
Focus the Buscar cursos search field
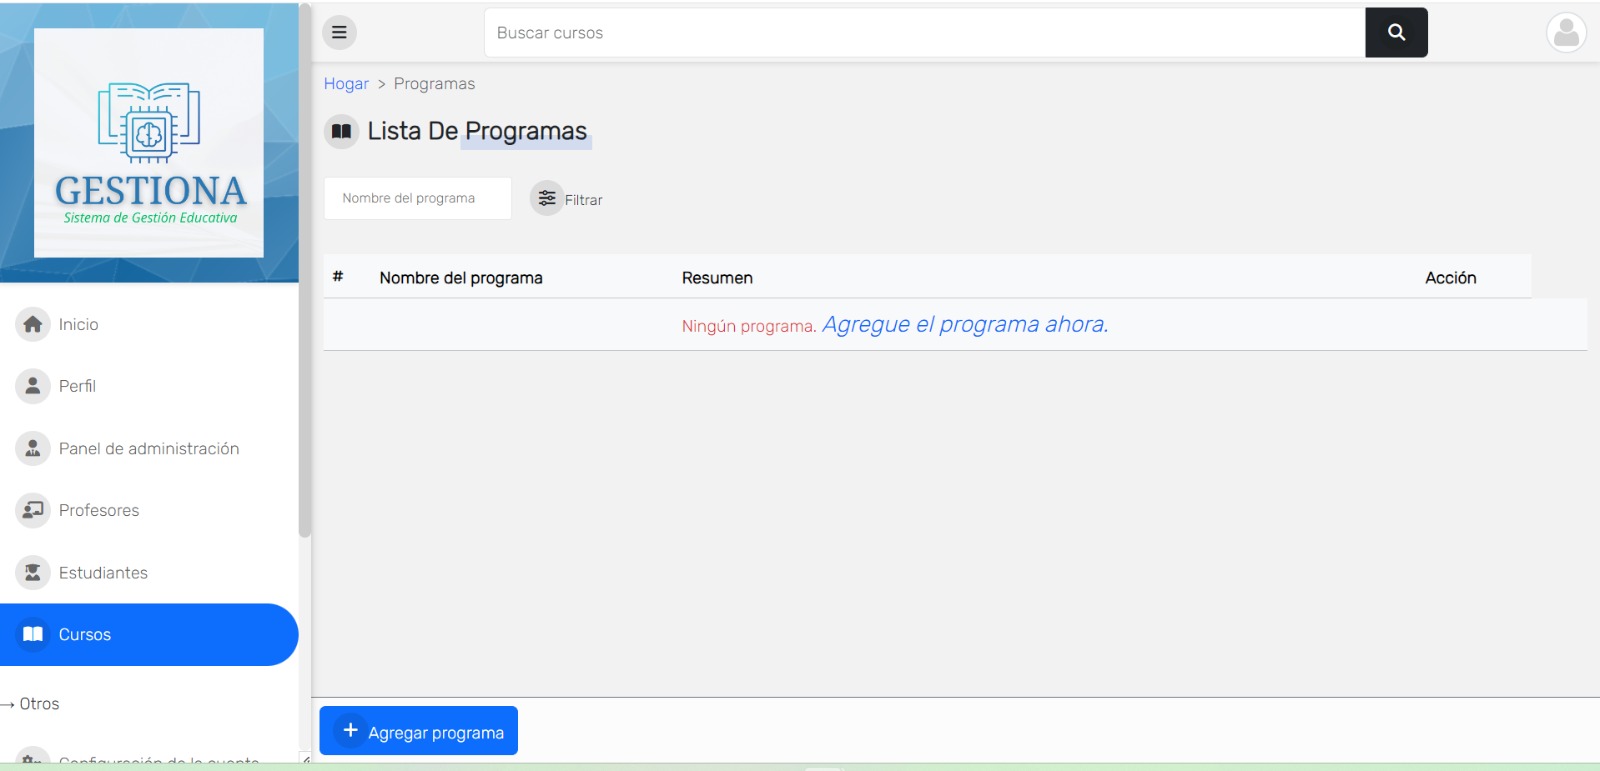pyautogui.click(x=925, y=33)
